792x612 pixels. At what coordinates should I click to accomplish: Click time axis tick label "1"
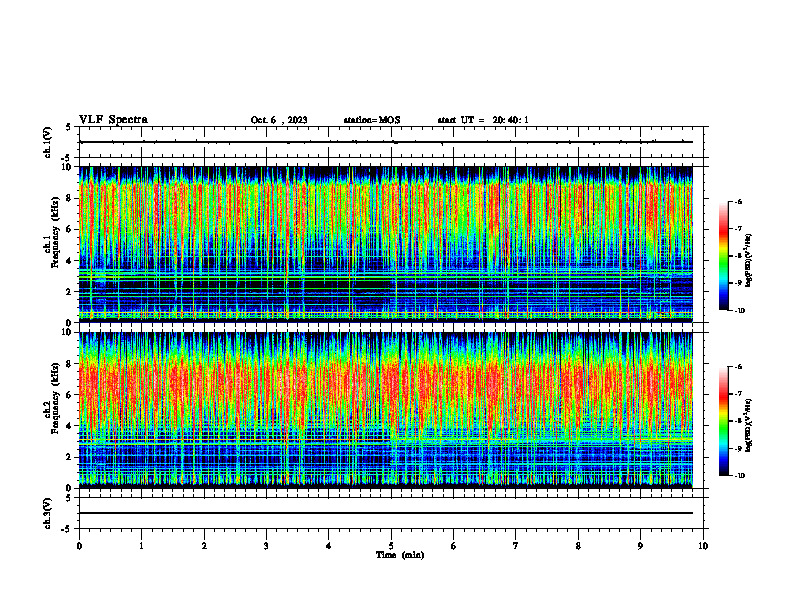(x=141, y=546)
